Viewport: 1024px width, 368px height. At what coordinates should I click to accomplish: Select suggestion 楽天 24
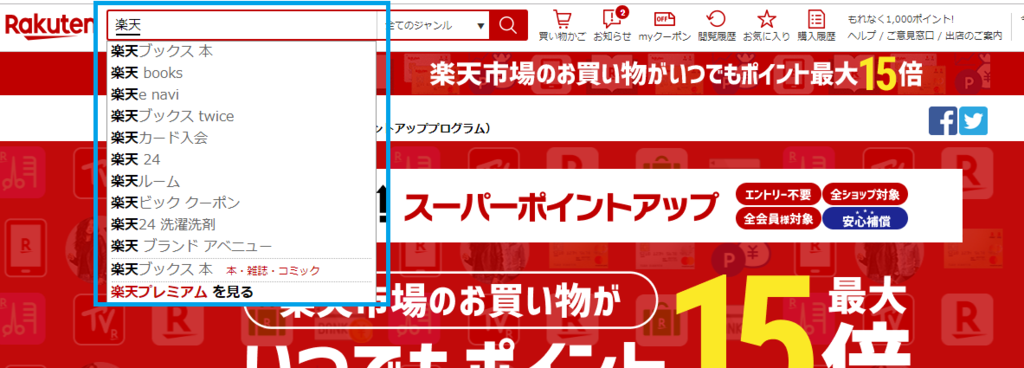tap(242, 159)
